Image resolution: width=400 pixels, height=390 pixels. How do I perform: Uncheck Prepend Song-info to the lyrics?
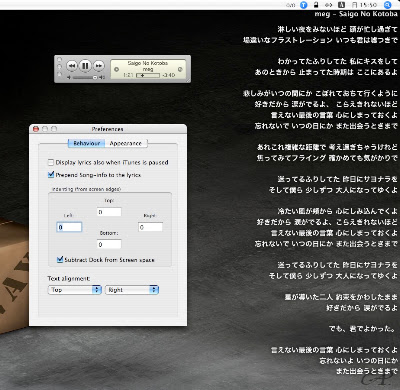[x=51, y=174]
